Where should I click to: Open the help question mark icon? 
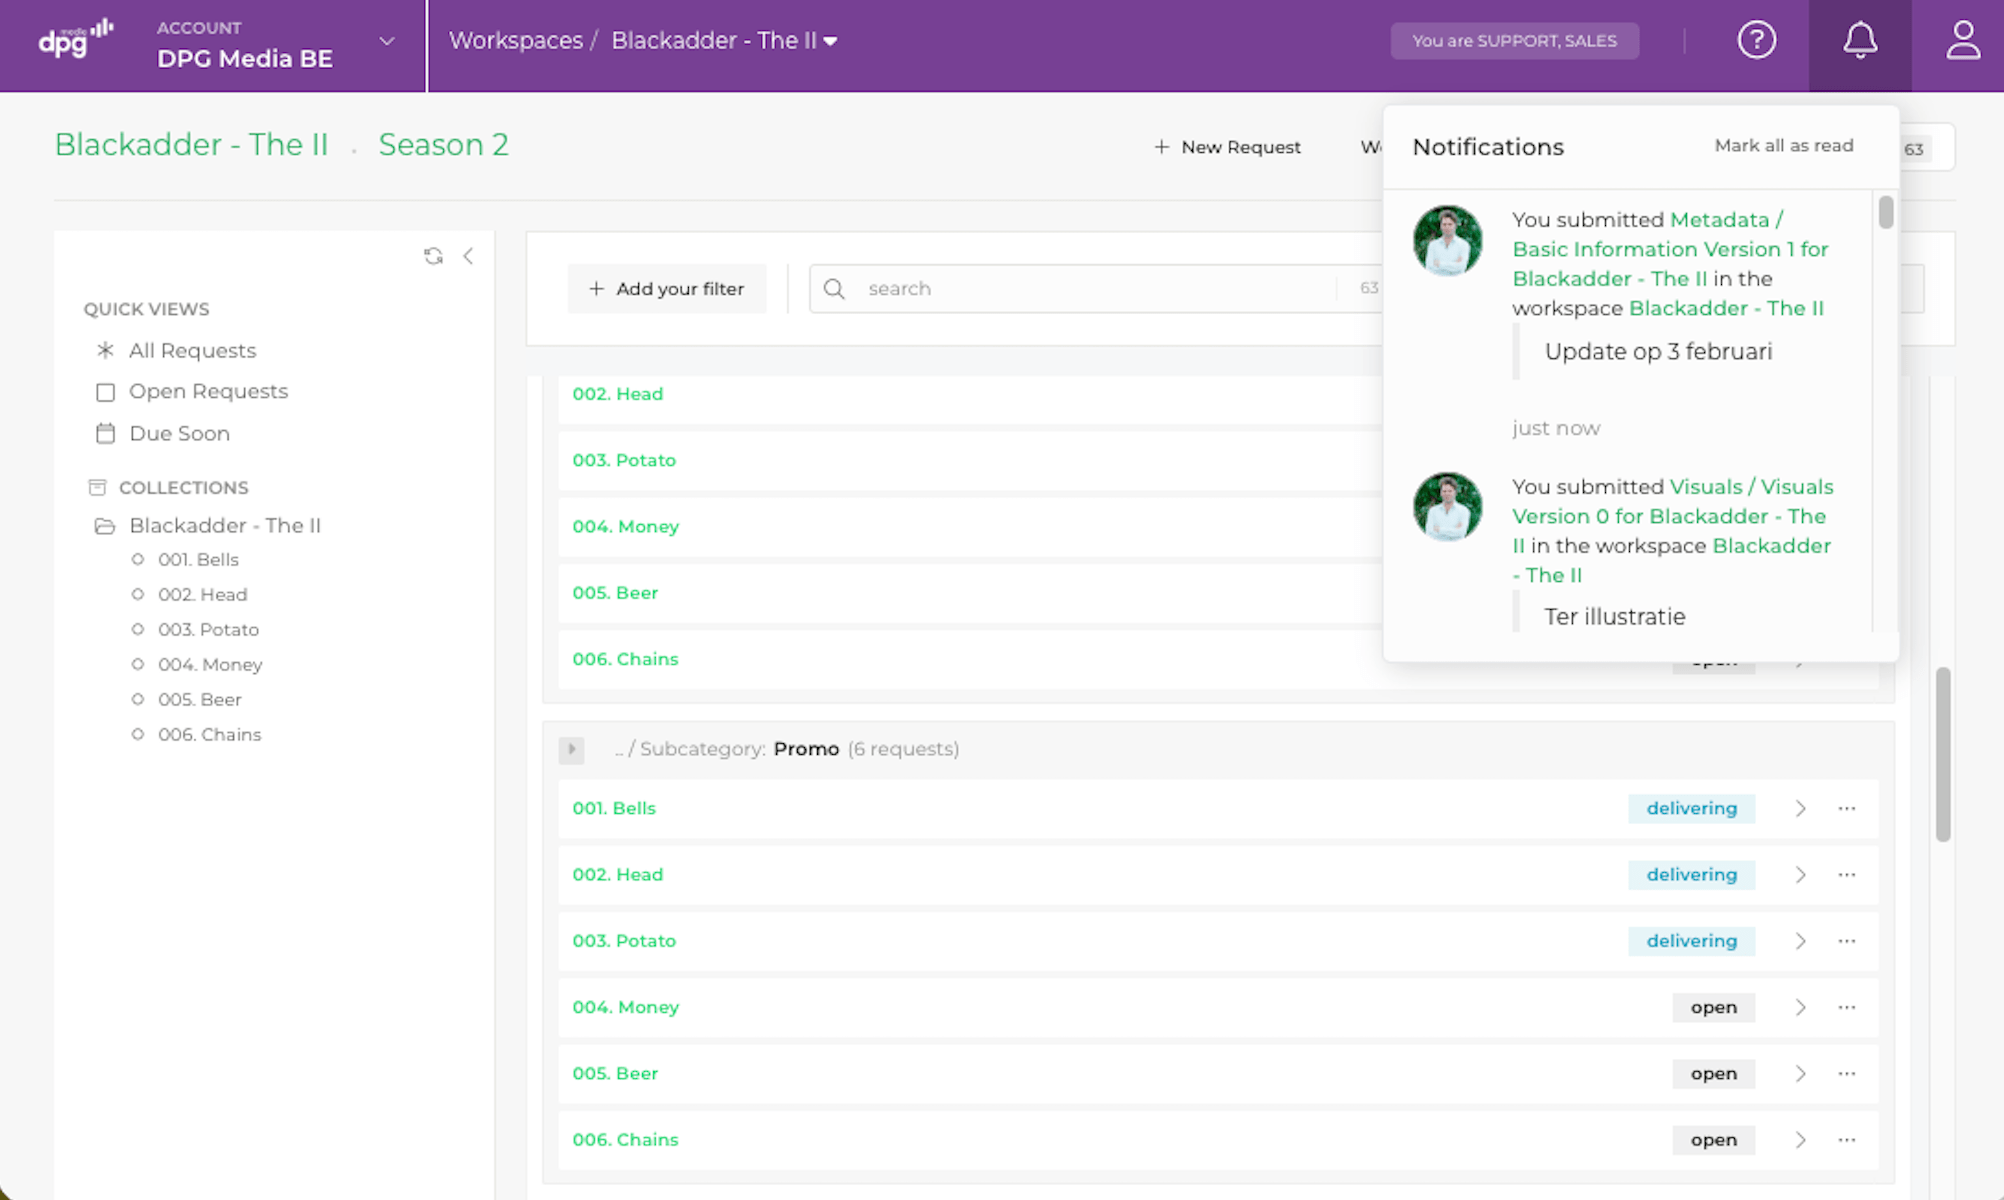coord(1756,41)
